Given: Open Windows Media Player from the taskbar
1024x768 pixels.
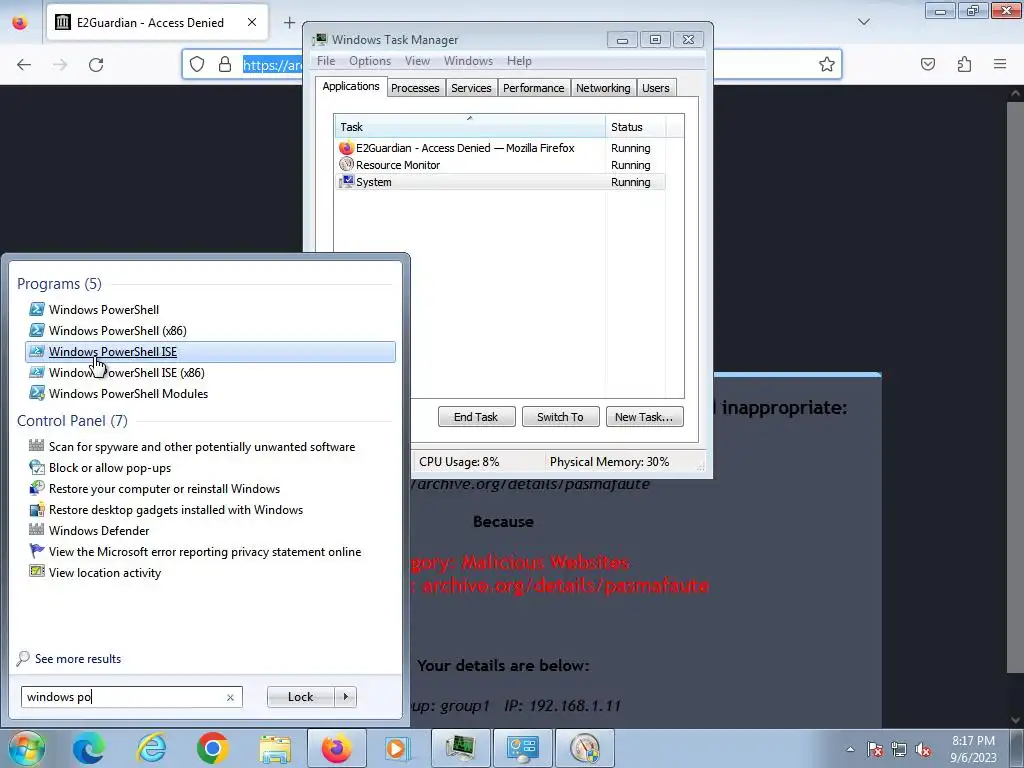Looking at the screenshot, I should coord(396,748).
